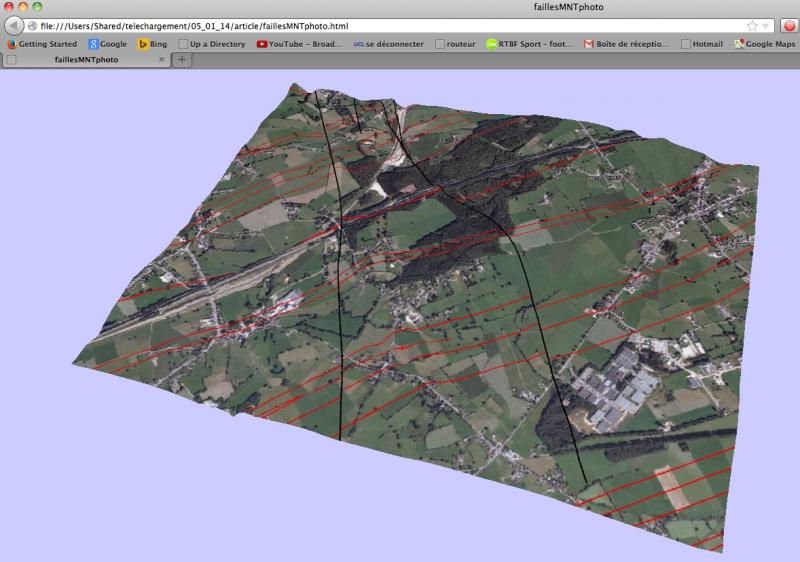Select the faillesMNTphoto tab
Image resolution: width=800 pixels, height=562 pixels.
pyautogui.click(x=85, y=60)
